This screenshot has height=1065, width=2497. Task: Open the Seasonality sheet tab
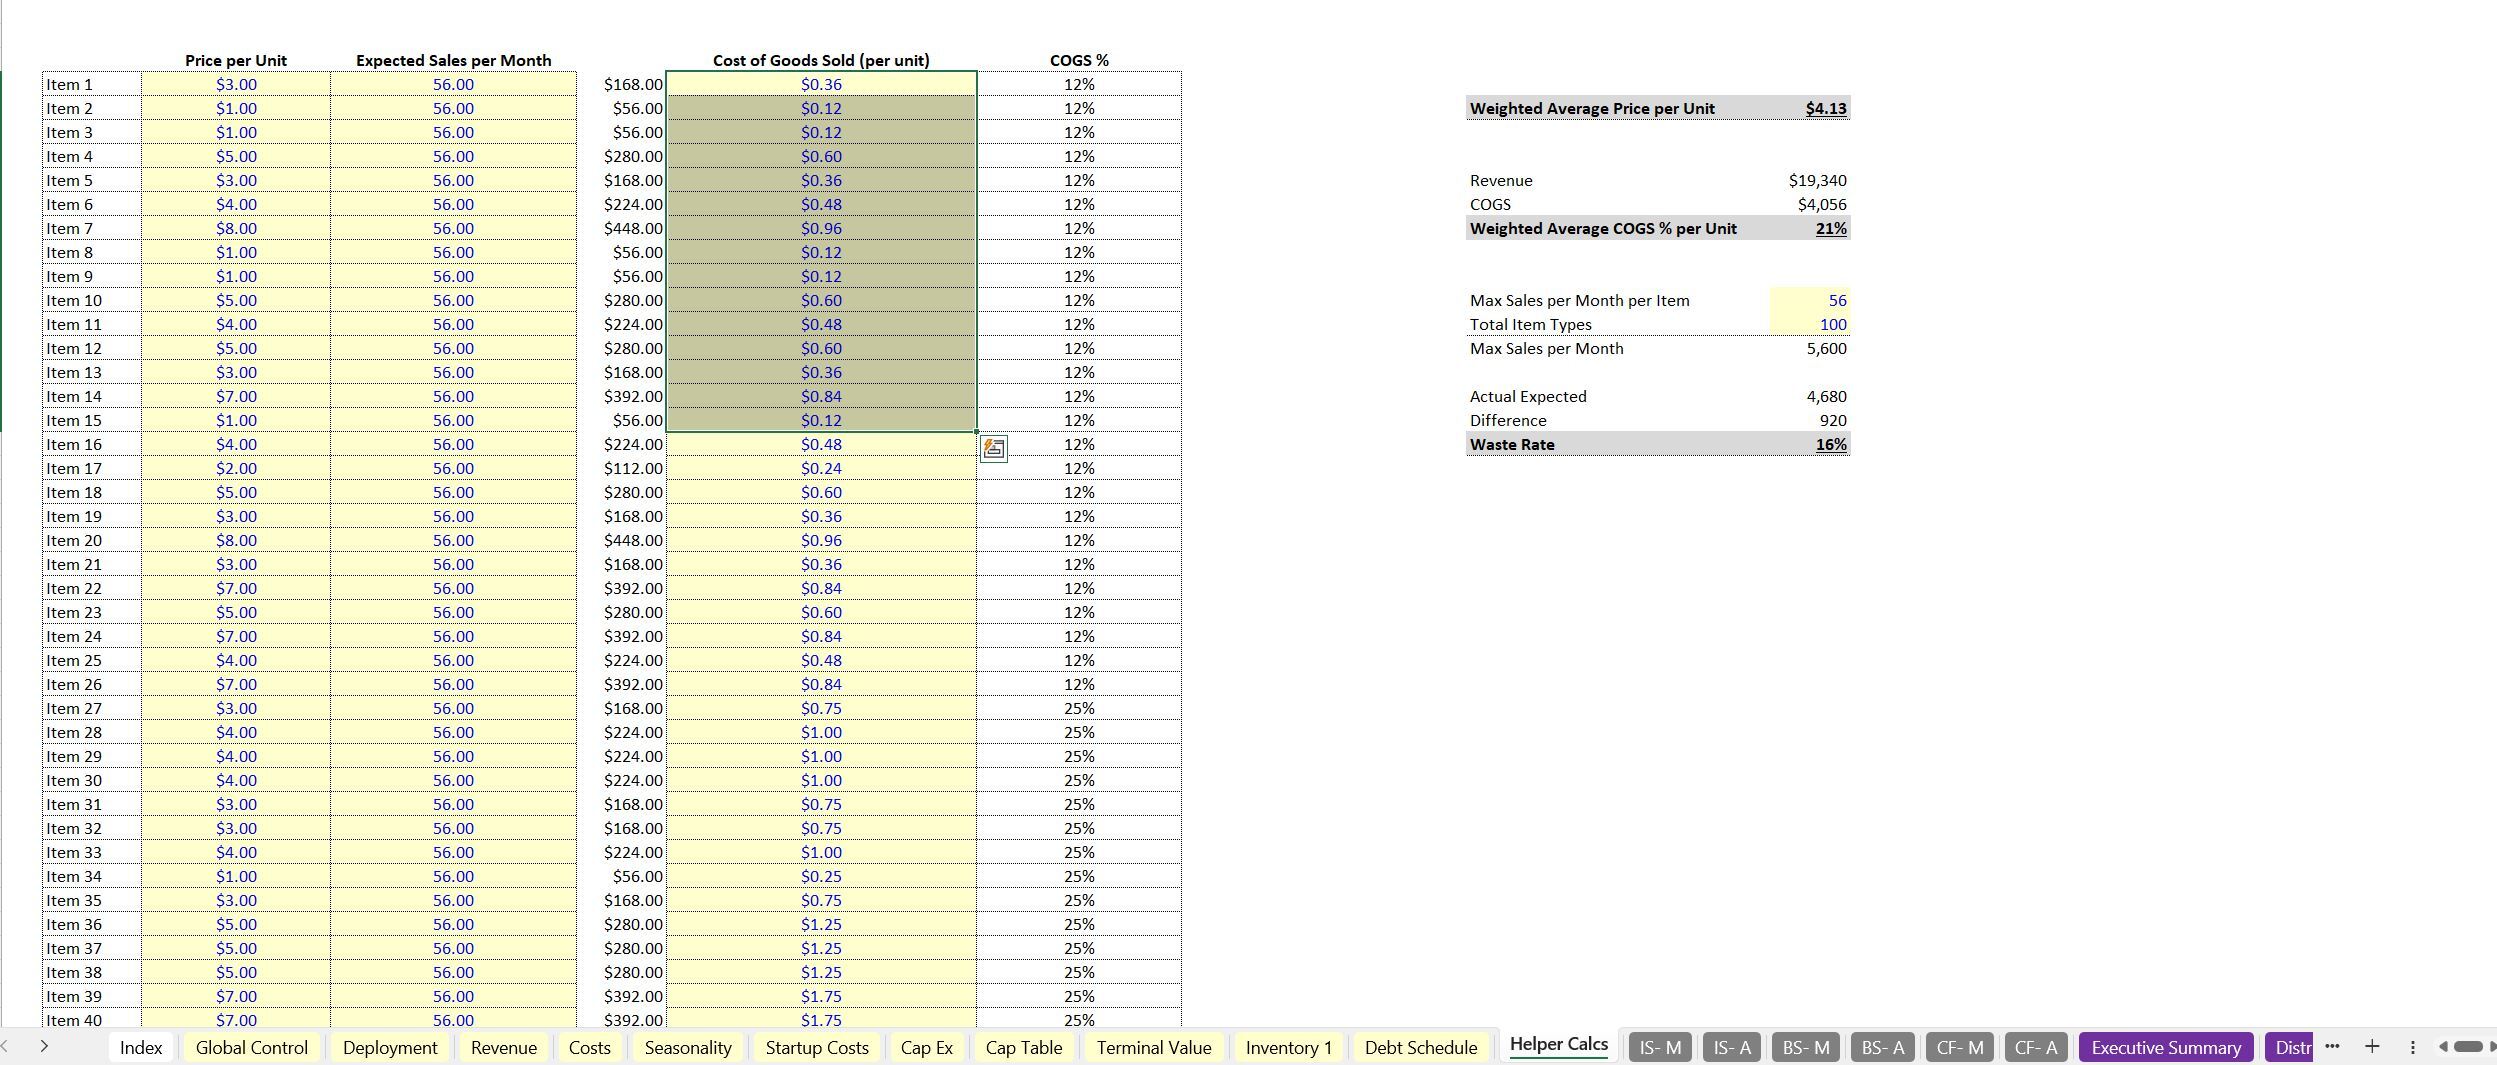[x=688, y=1047]
